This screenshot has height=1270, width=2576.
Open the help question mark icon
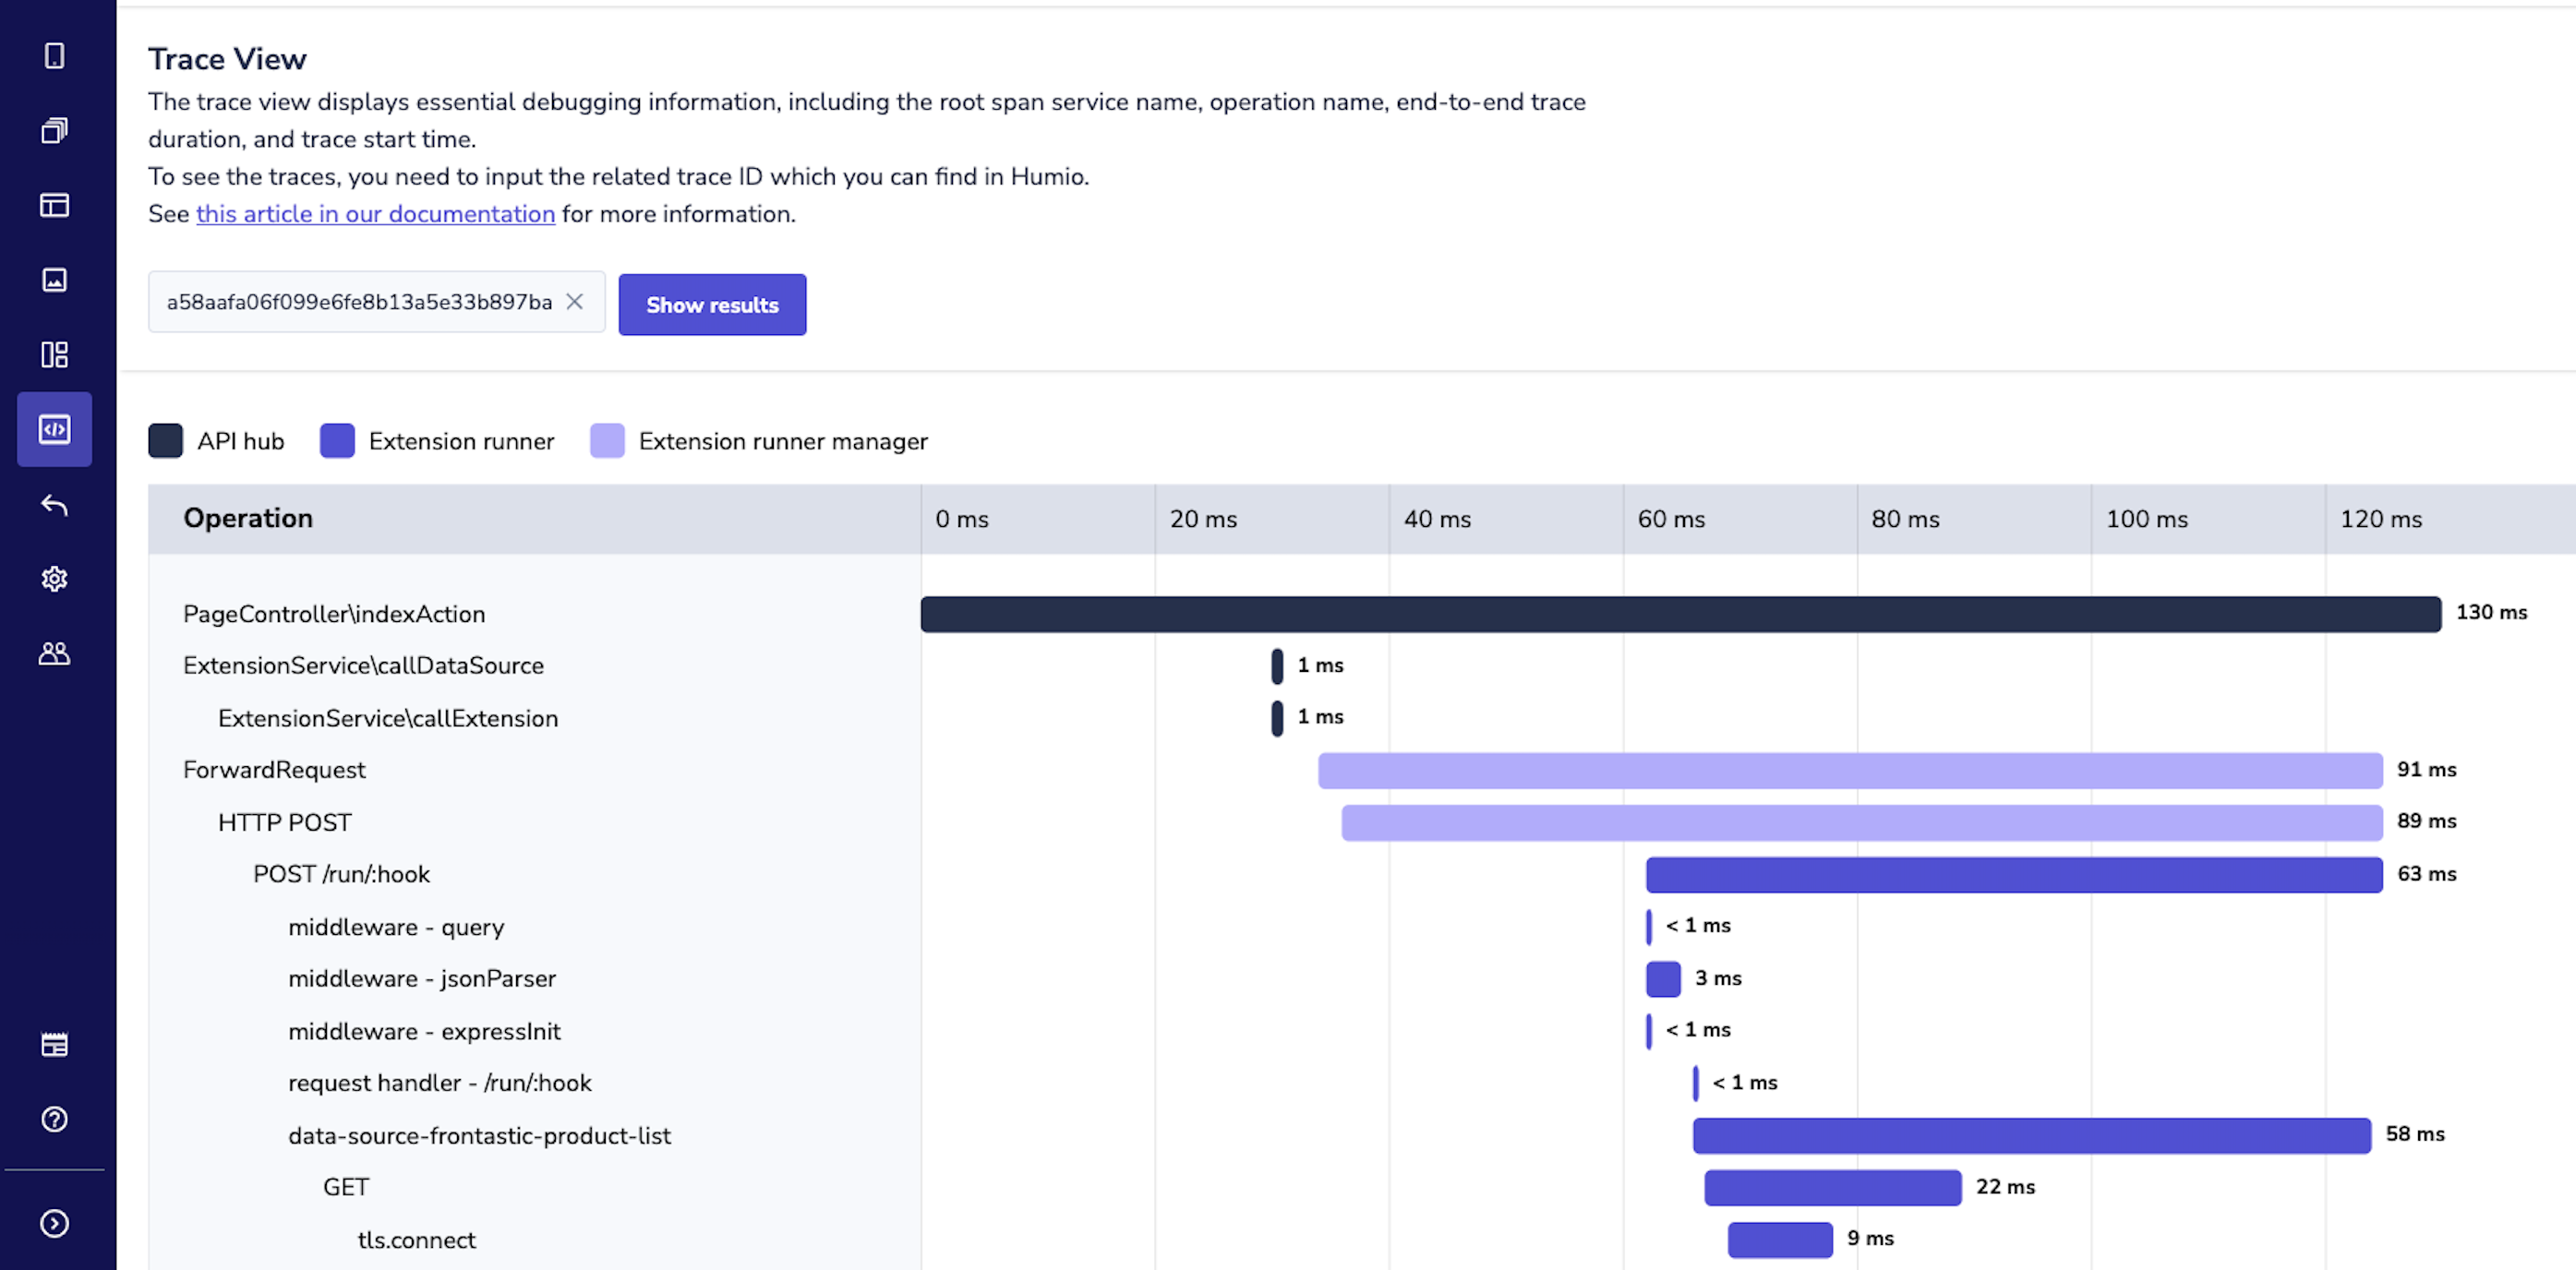(x=55, y=1119)
